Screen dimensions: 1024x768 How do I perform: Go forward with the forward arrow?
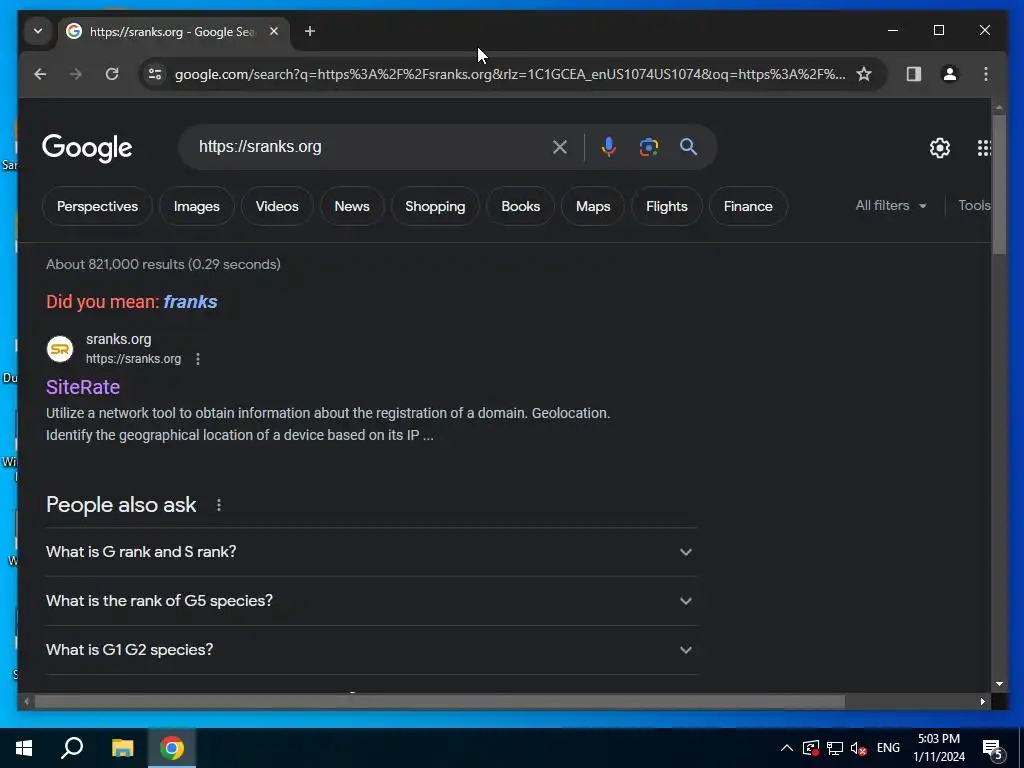click(x=76, y=74)
